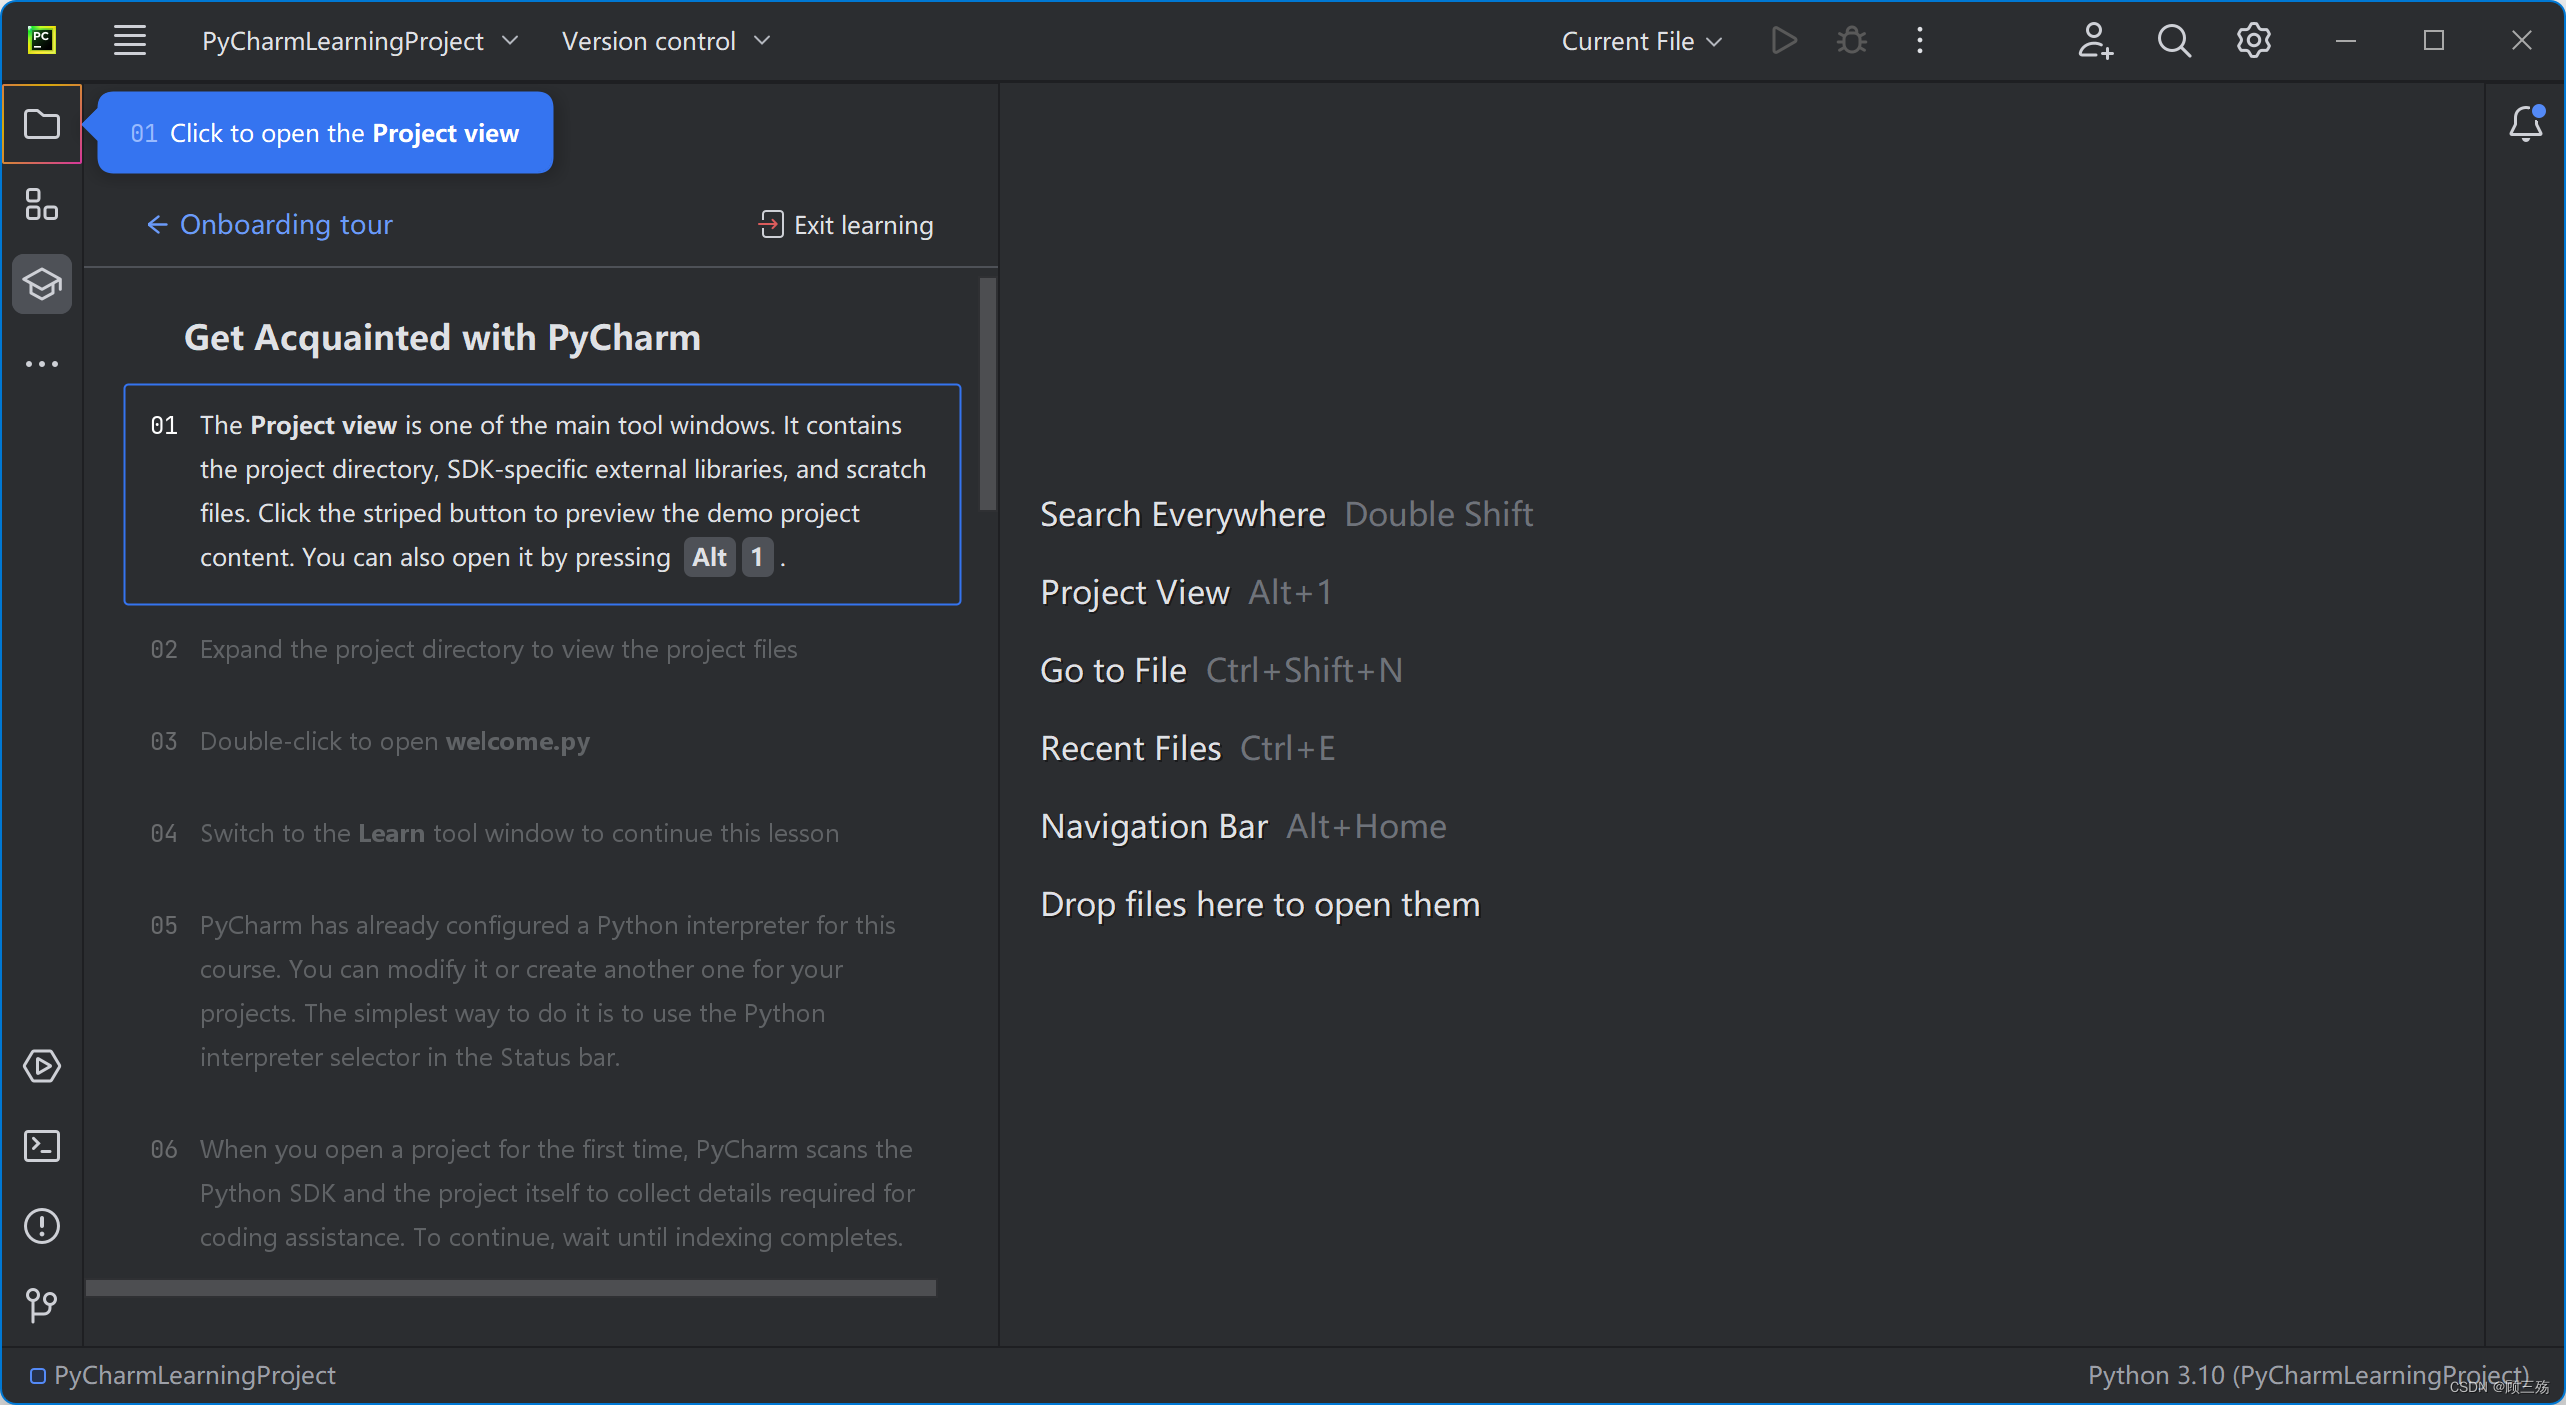Viewport: 2566px width, 1405px height.
Task: Open the Structure tool window icon
Action: 42,205
